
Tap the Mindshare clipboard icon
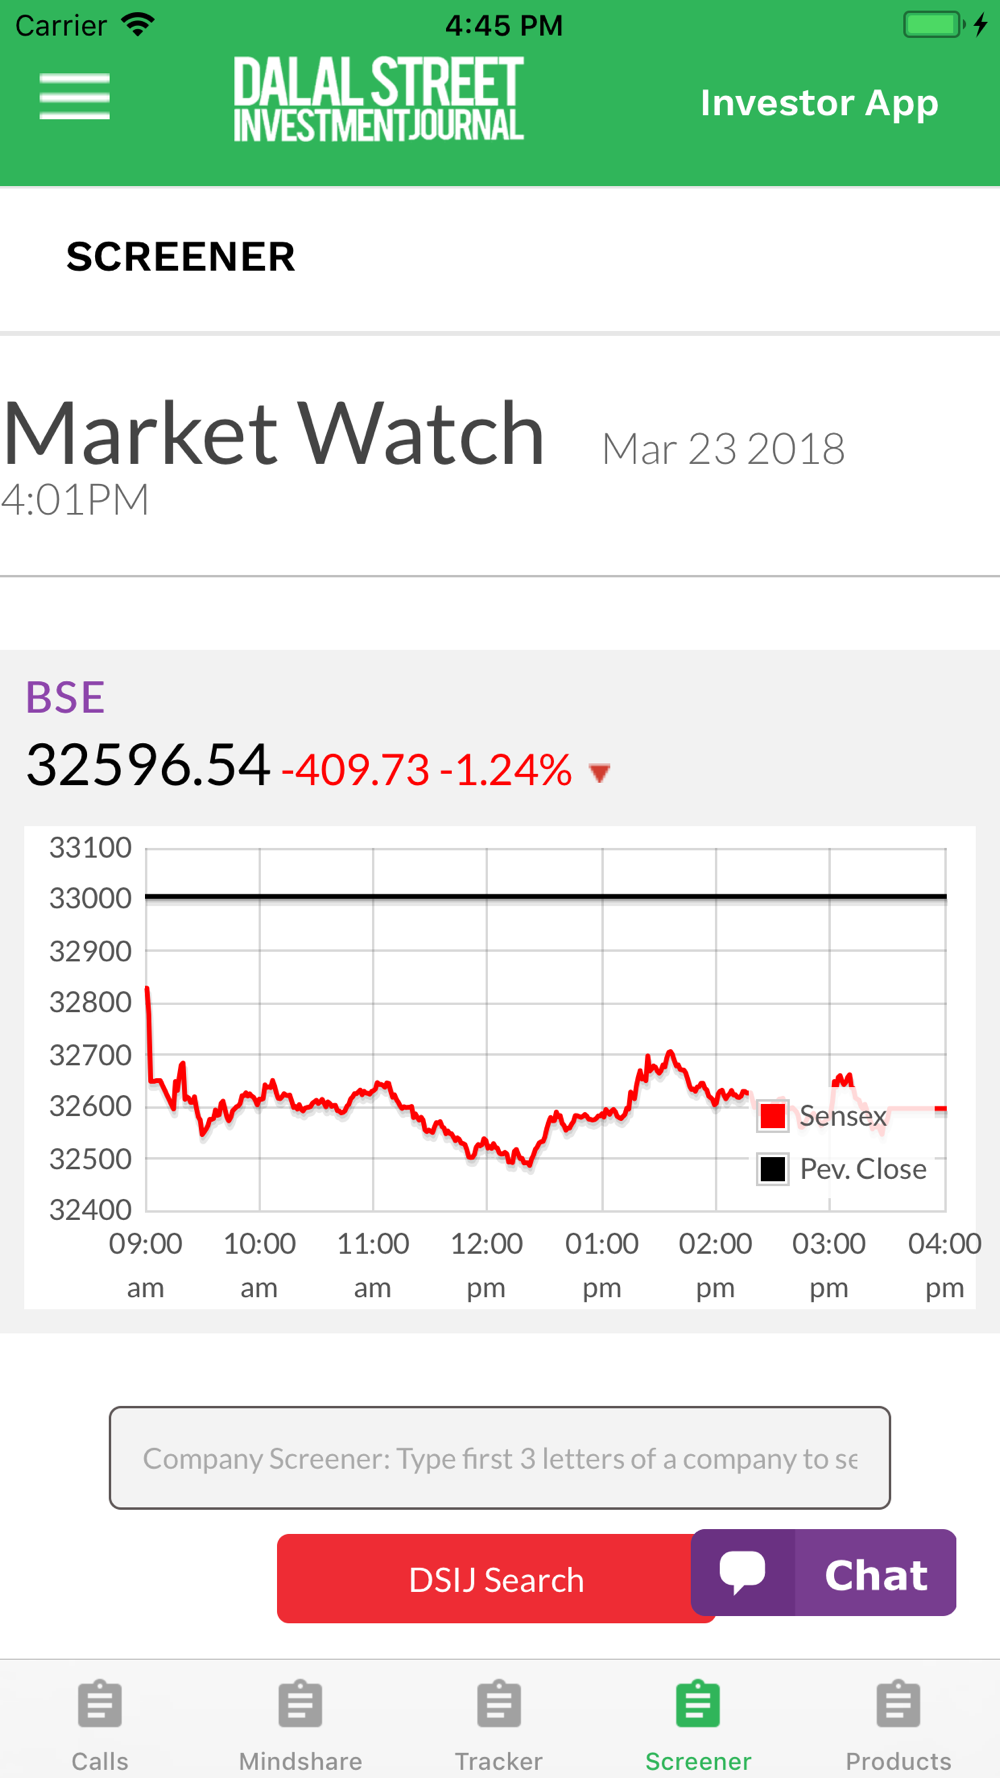click(300, 1705)
